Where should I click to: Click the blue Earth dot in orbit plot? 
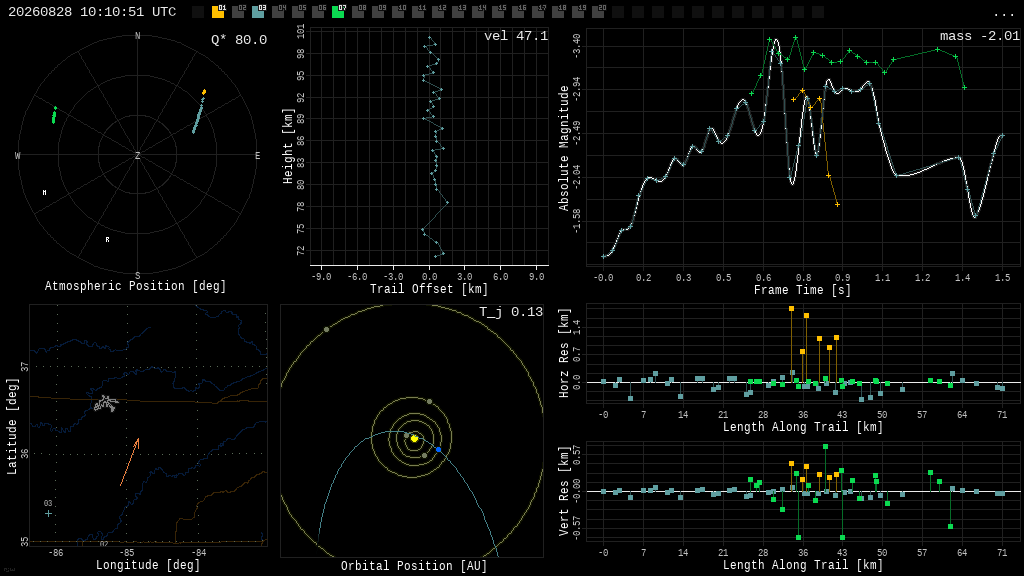(438, 449)
